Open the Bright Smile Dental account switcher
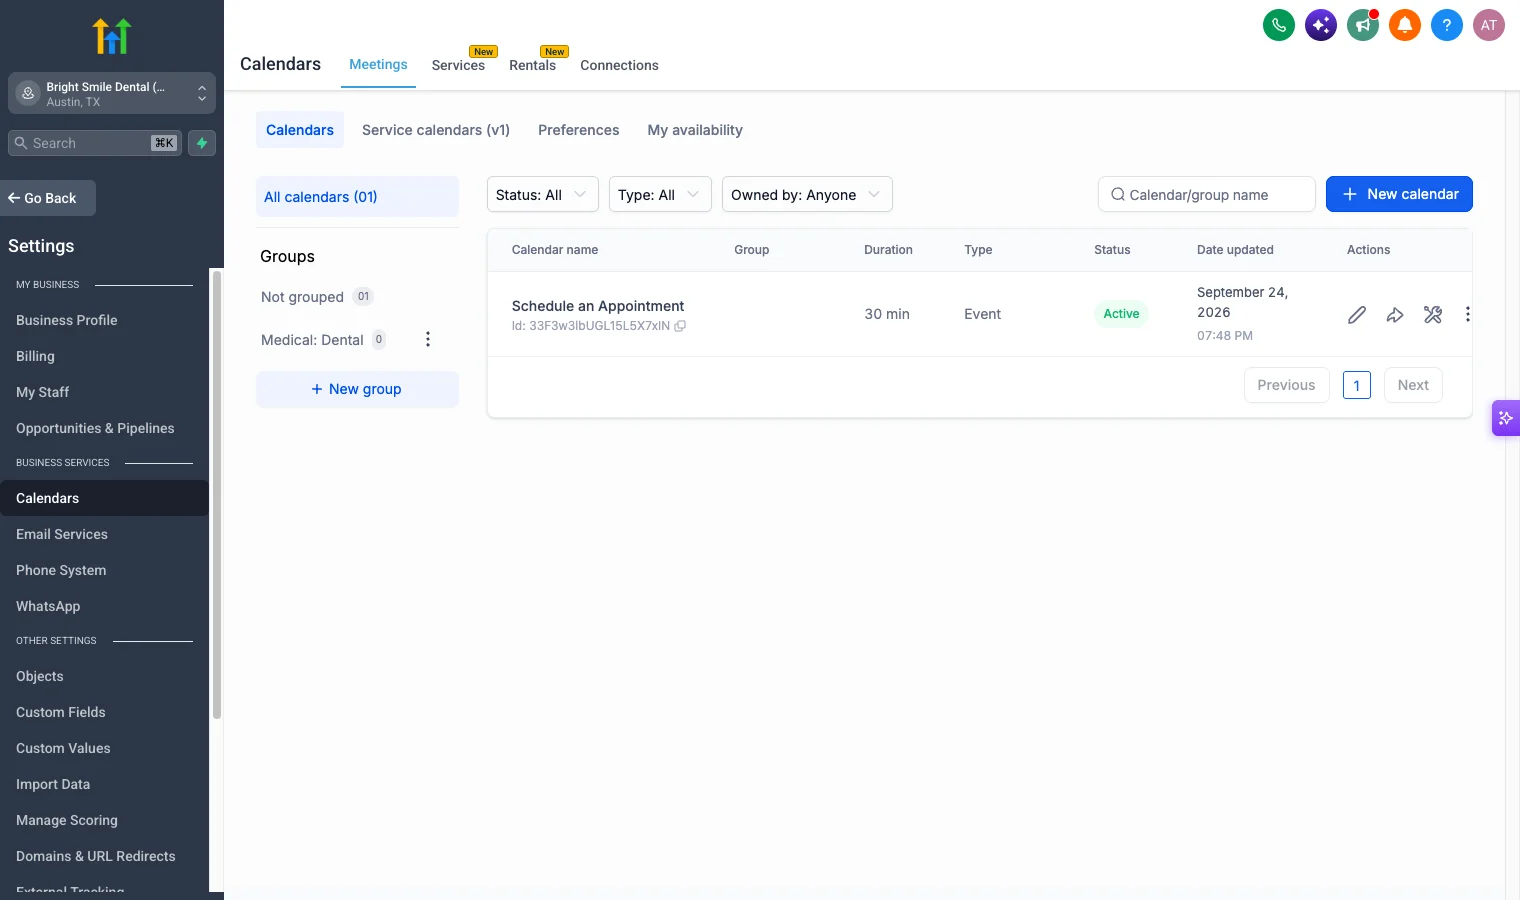 click(x=112, y=93)
